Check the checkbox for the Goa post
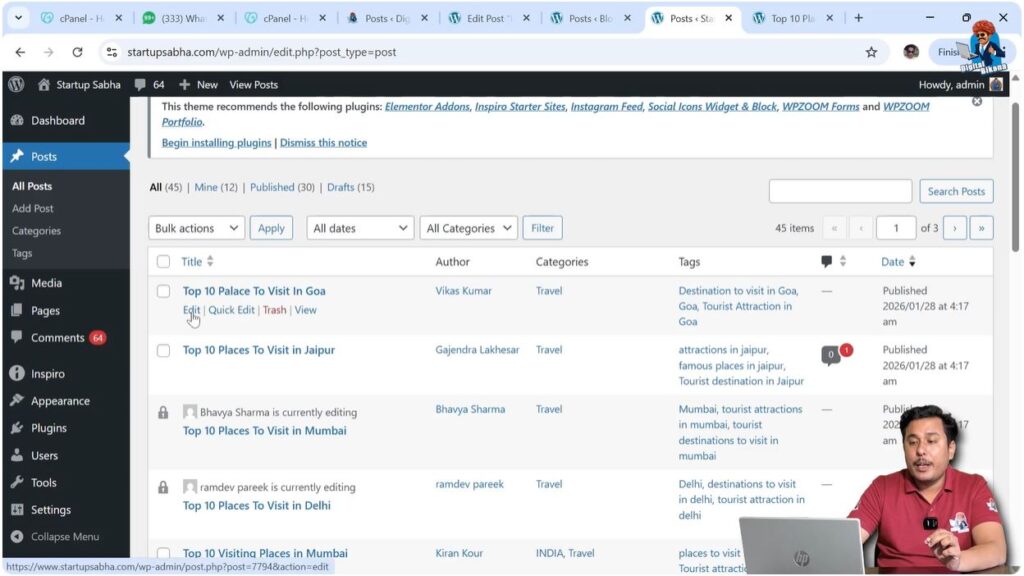 click(163, 290)
